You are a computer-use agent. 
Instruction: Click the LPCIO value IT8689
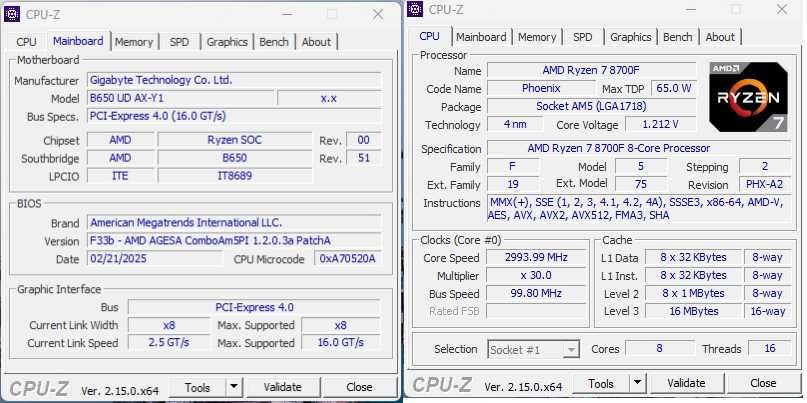235,176
